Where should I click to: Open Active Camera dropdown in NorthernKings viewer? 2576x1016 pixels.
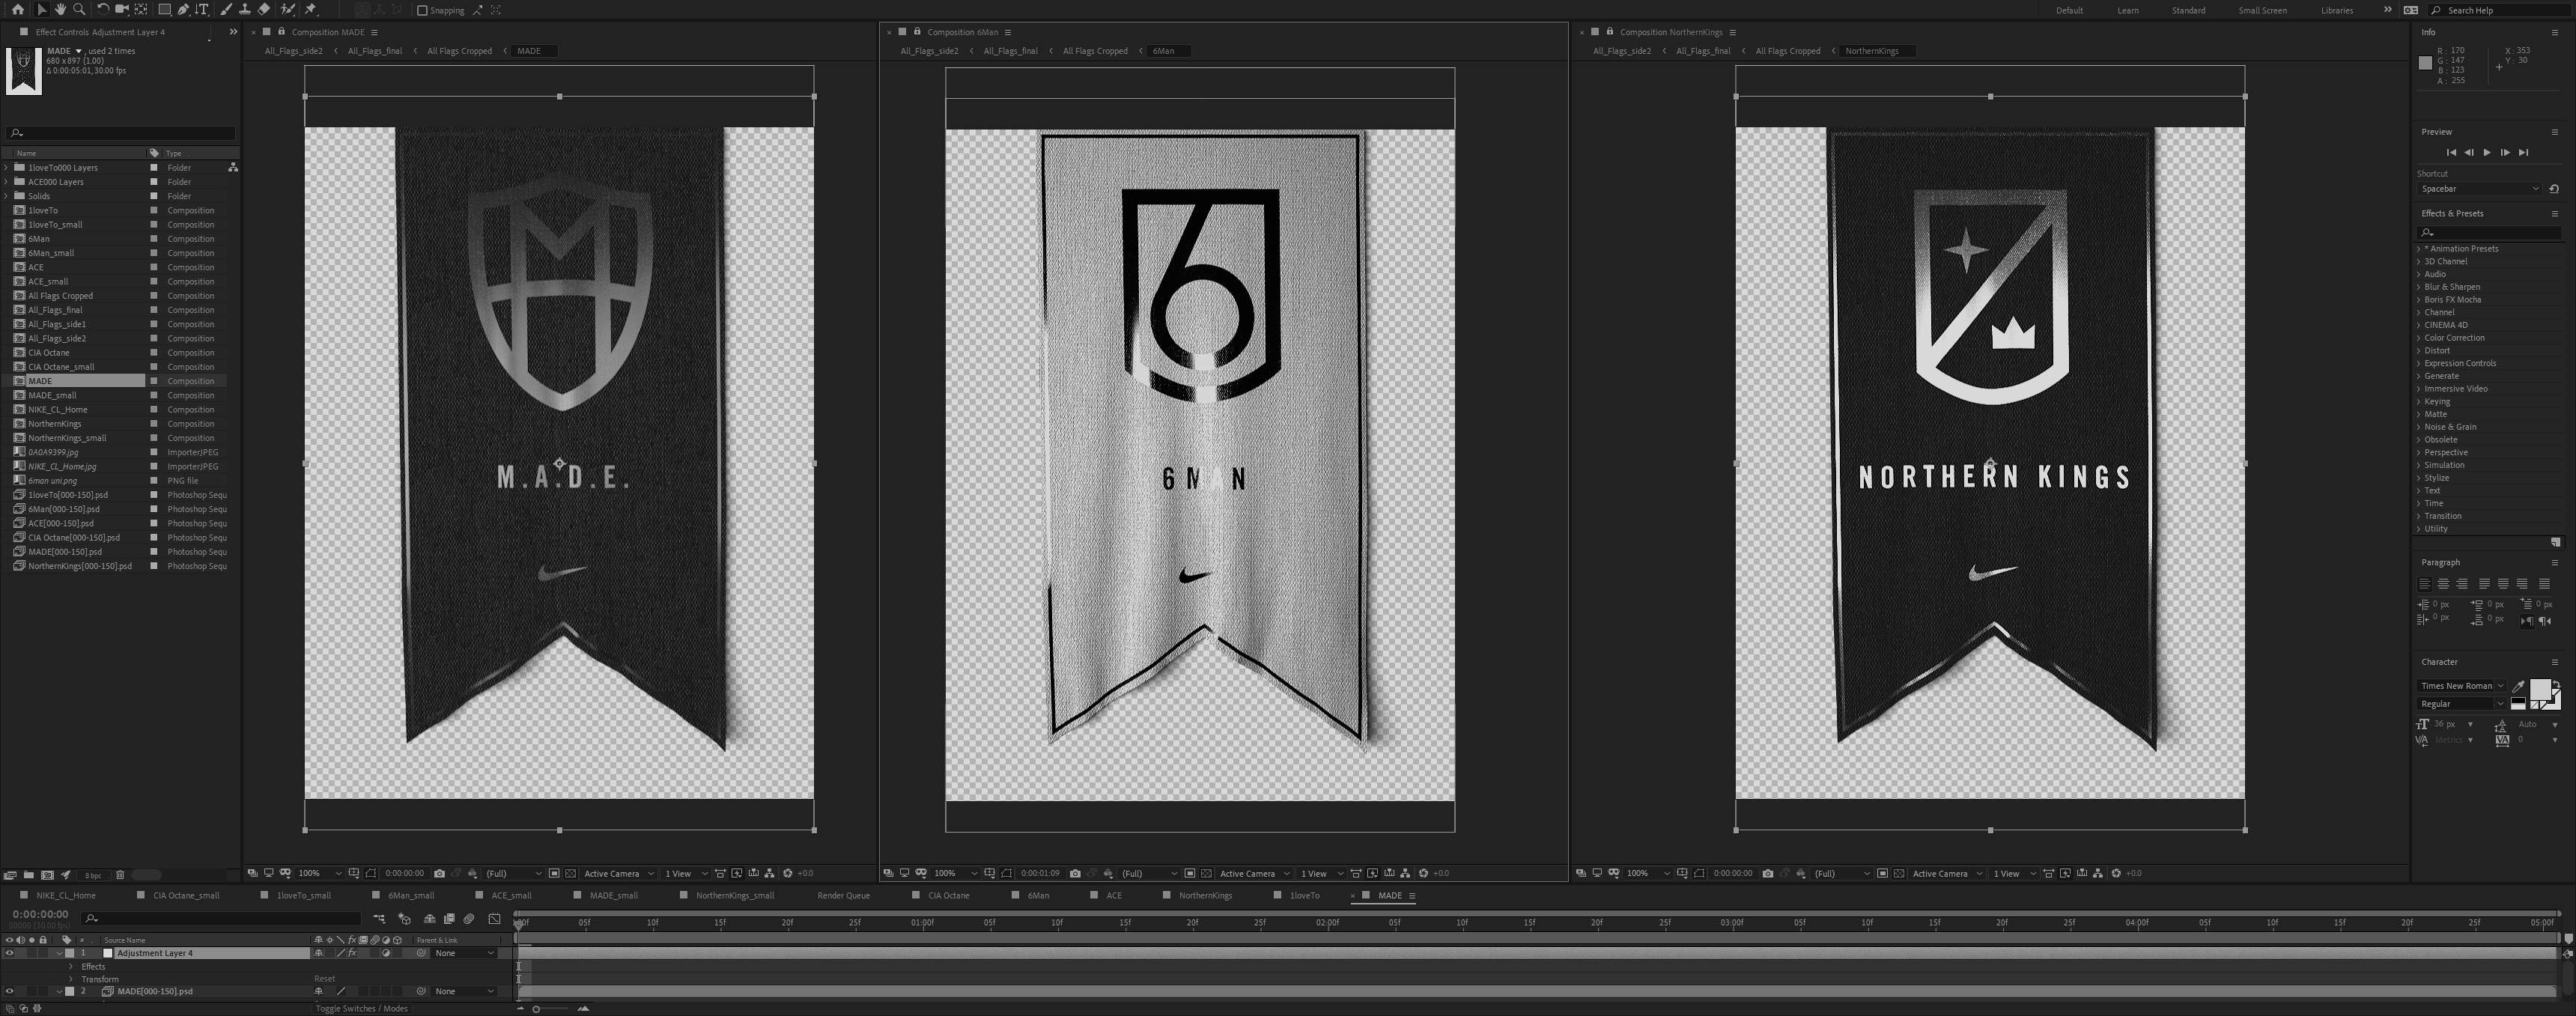coord(1947,873)
